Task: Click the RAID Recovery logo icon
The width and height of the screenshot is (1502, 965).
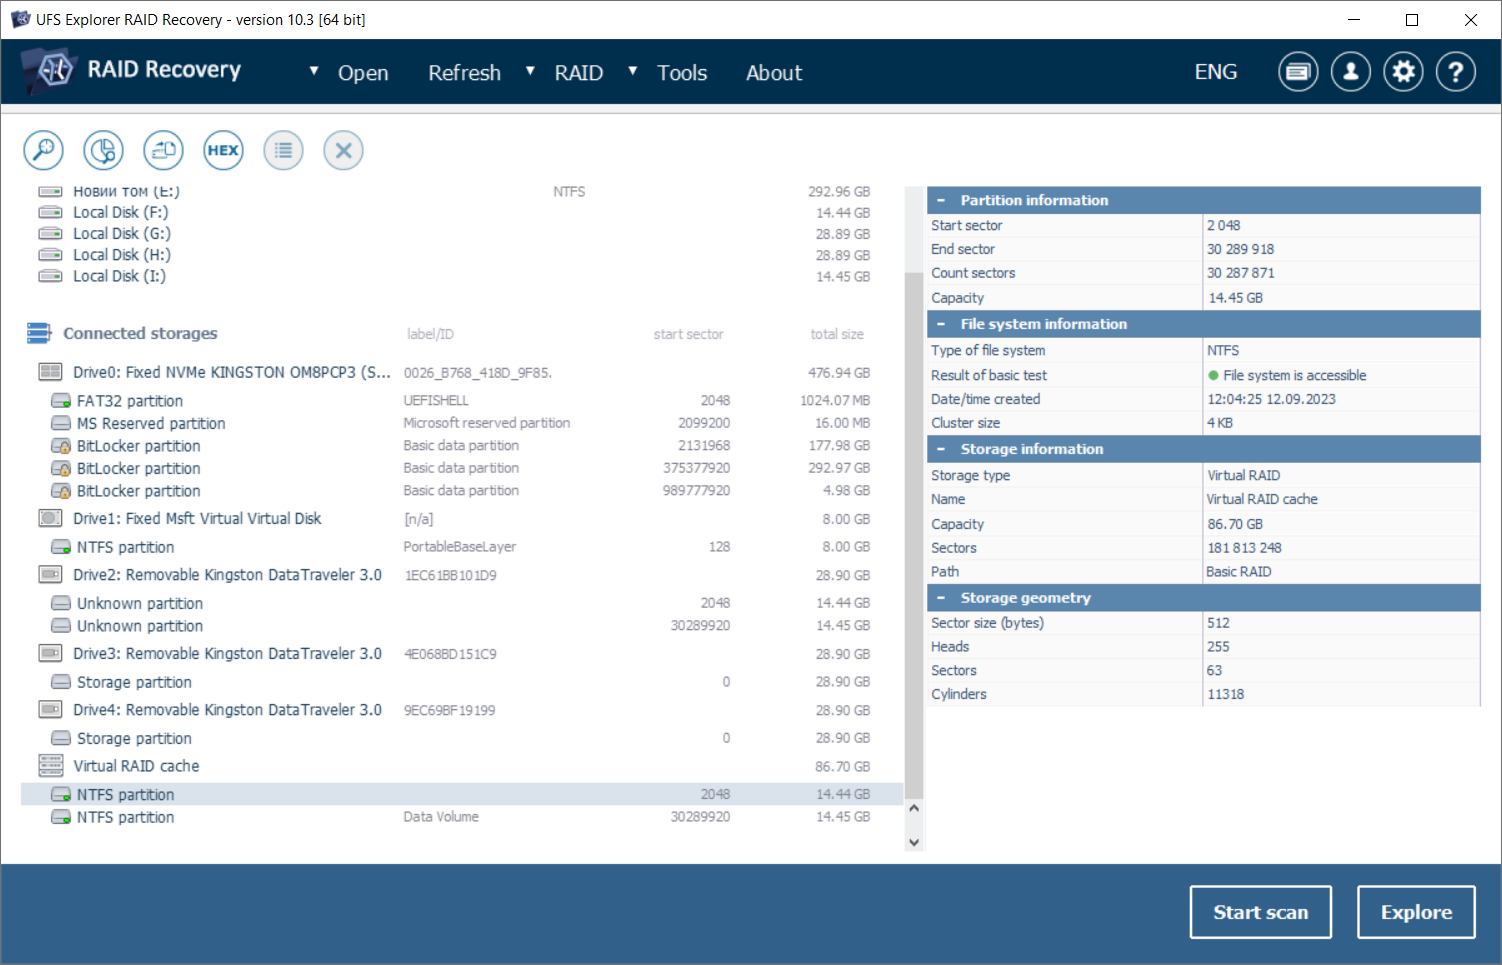Action: coord(50,70)
